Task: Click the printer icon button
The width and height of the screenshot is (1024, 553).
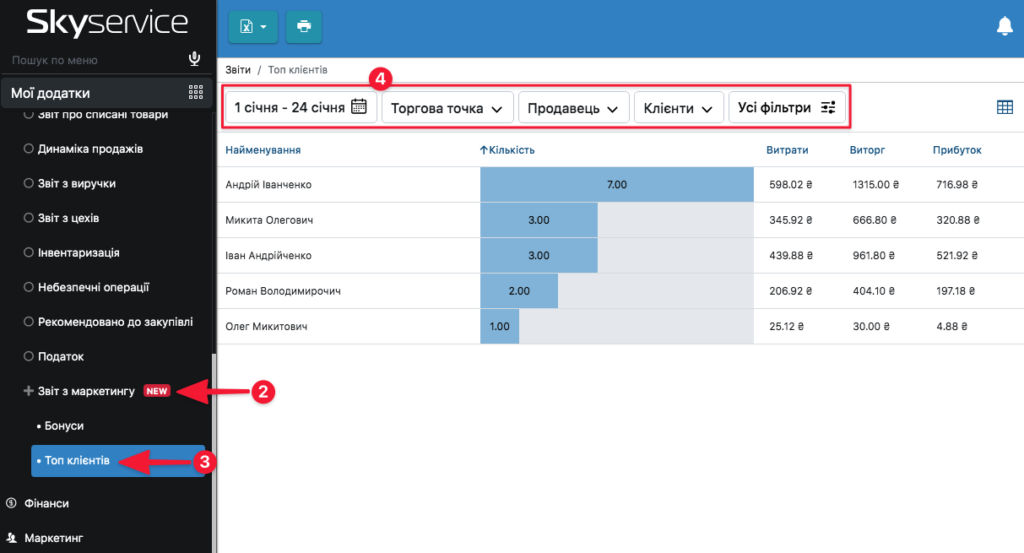Action: [x=304, y=27]
